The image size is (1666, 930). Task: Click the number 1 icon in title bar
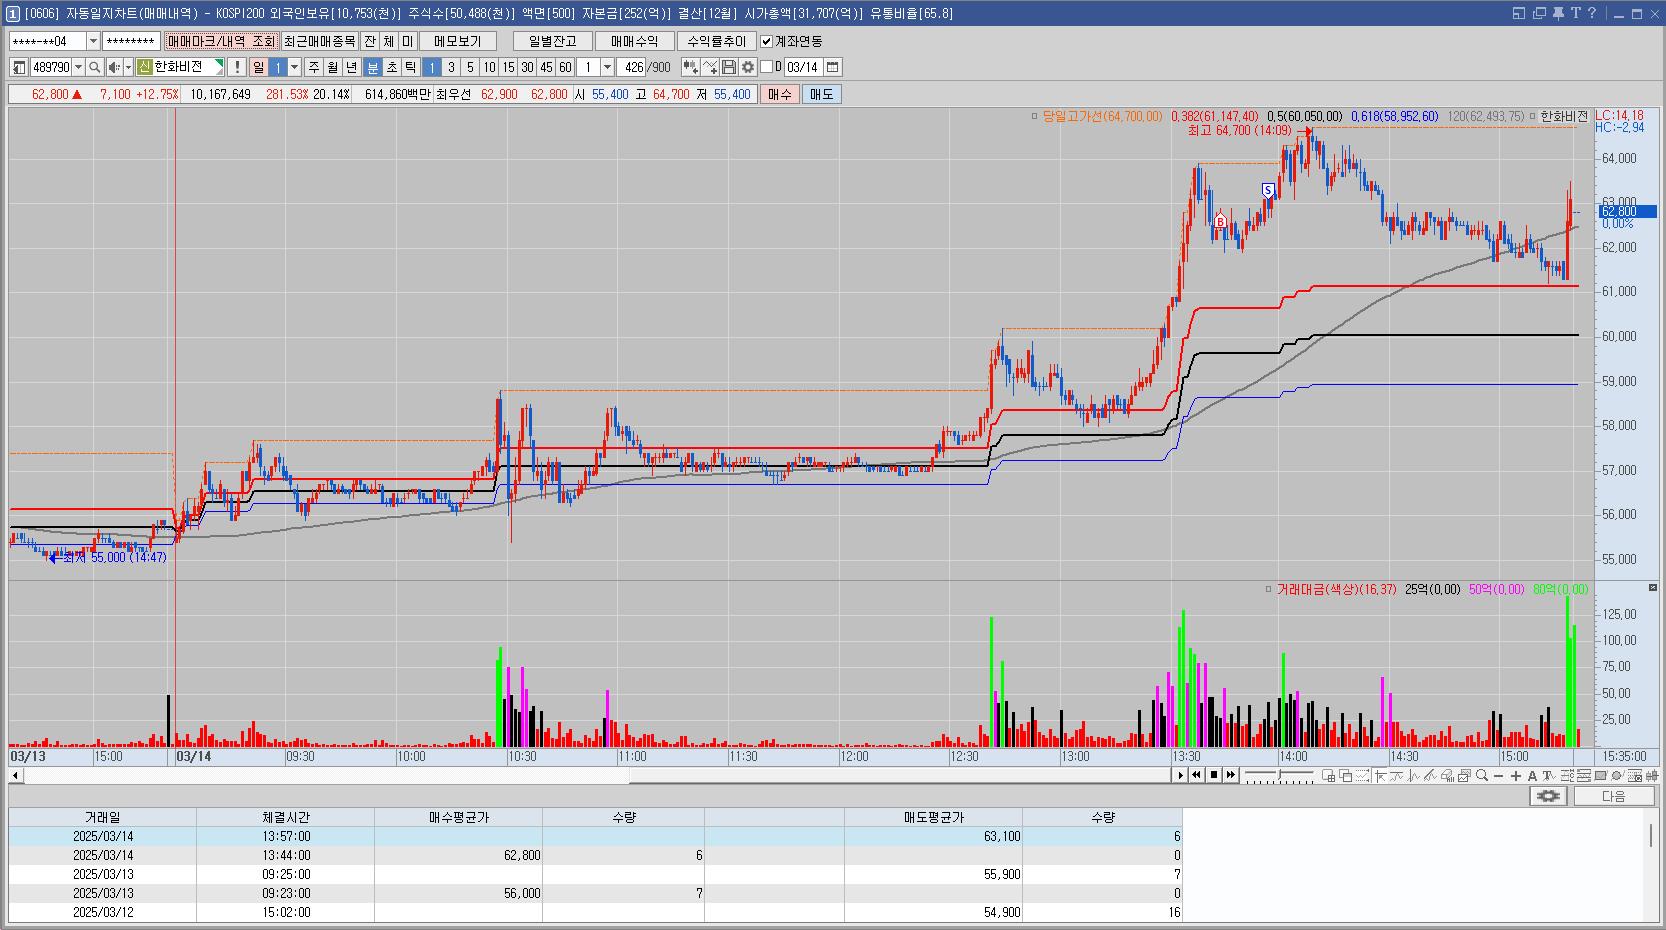[x=13, y=13]
